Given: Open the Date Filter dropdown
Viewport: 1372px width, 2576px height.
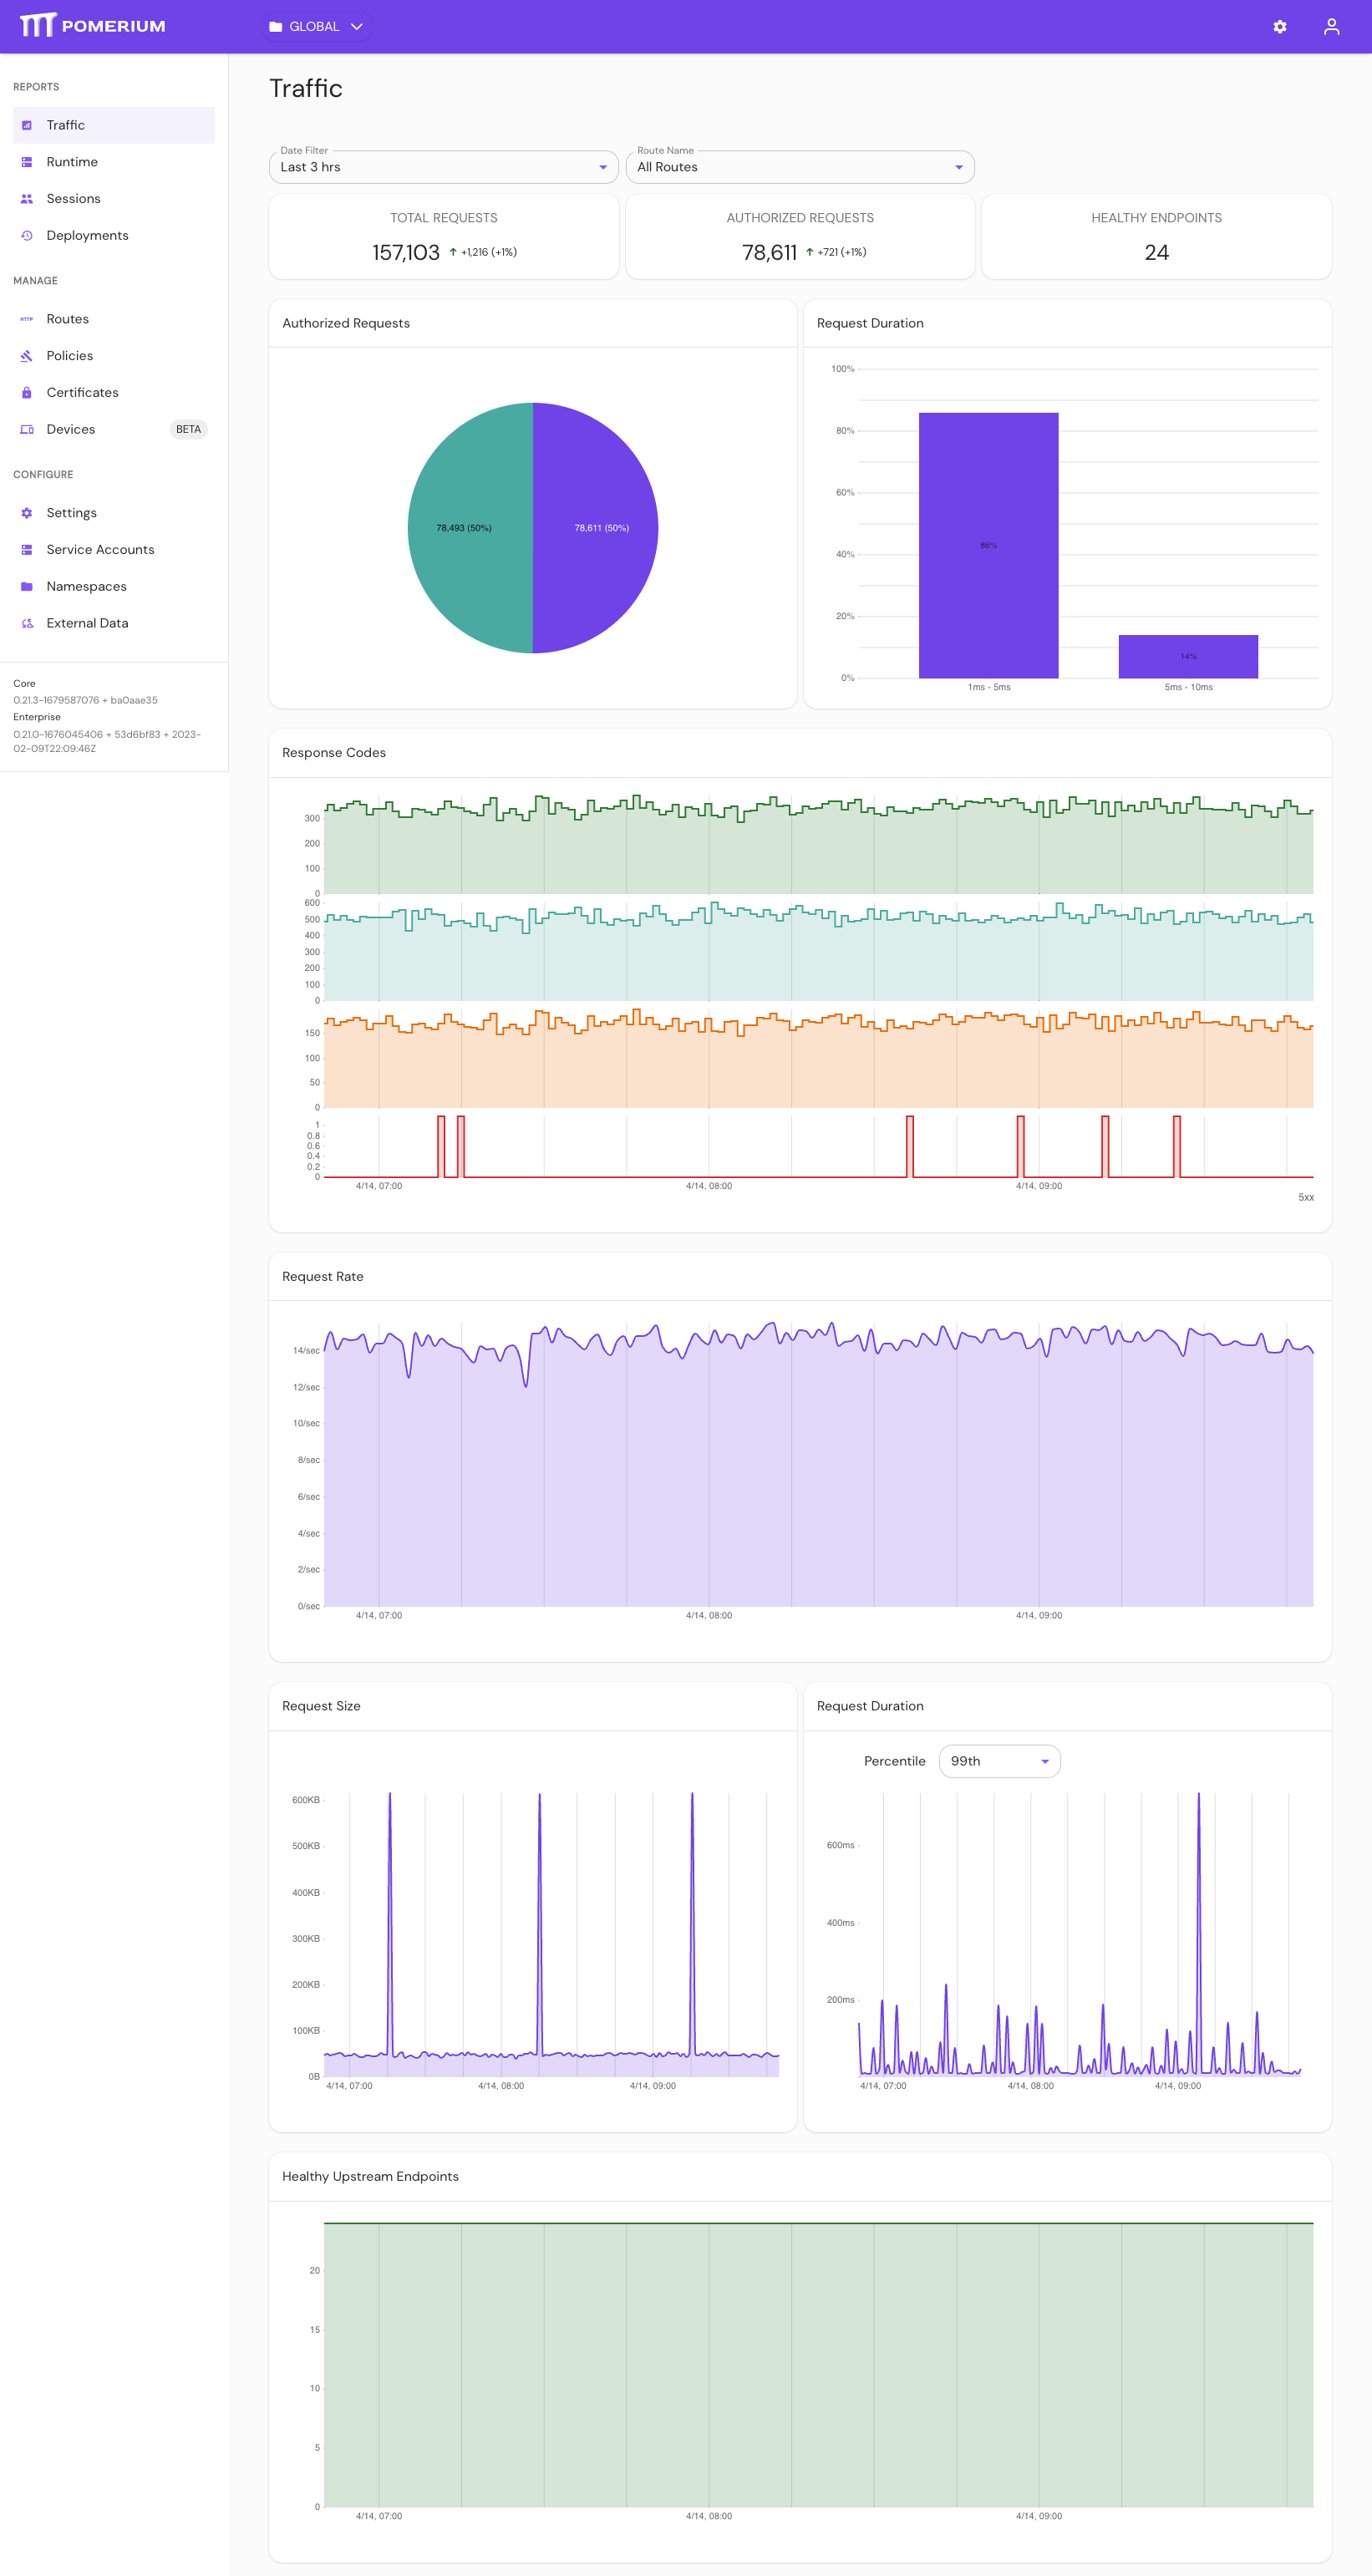Looking at the screenshot, I should [444, 167].
